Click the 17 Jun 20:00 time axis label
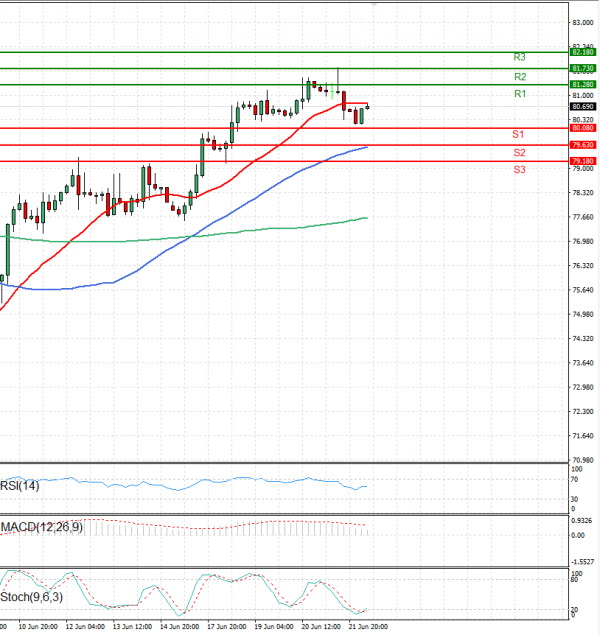Screen dimensions: 600x635 click(226, 626)
